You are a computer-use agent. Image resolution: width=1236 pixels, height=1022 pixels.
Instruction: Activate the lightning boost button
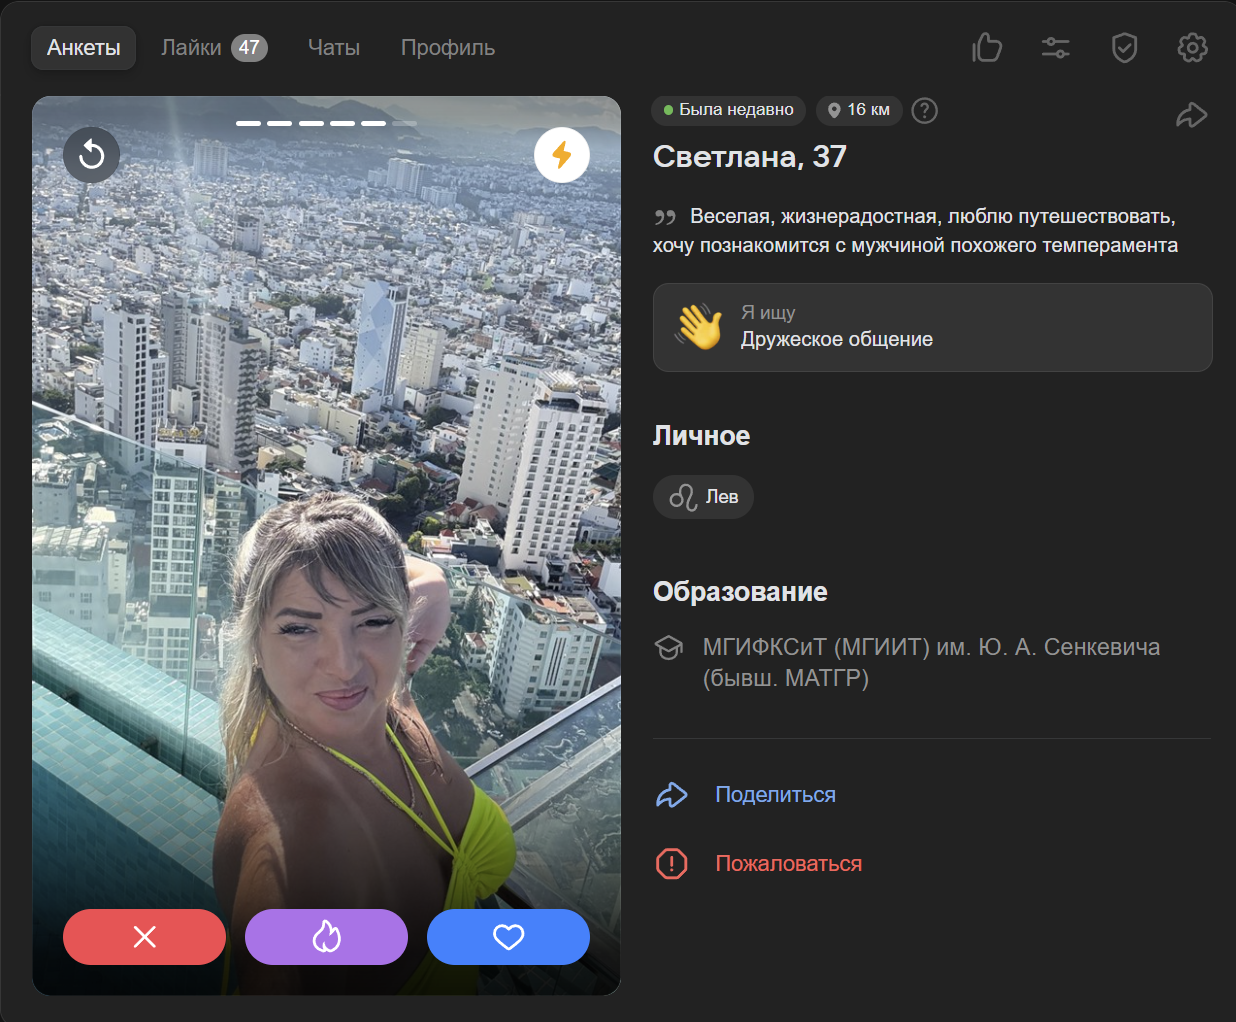click(x=562, y=155)
